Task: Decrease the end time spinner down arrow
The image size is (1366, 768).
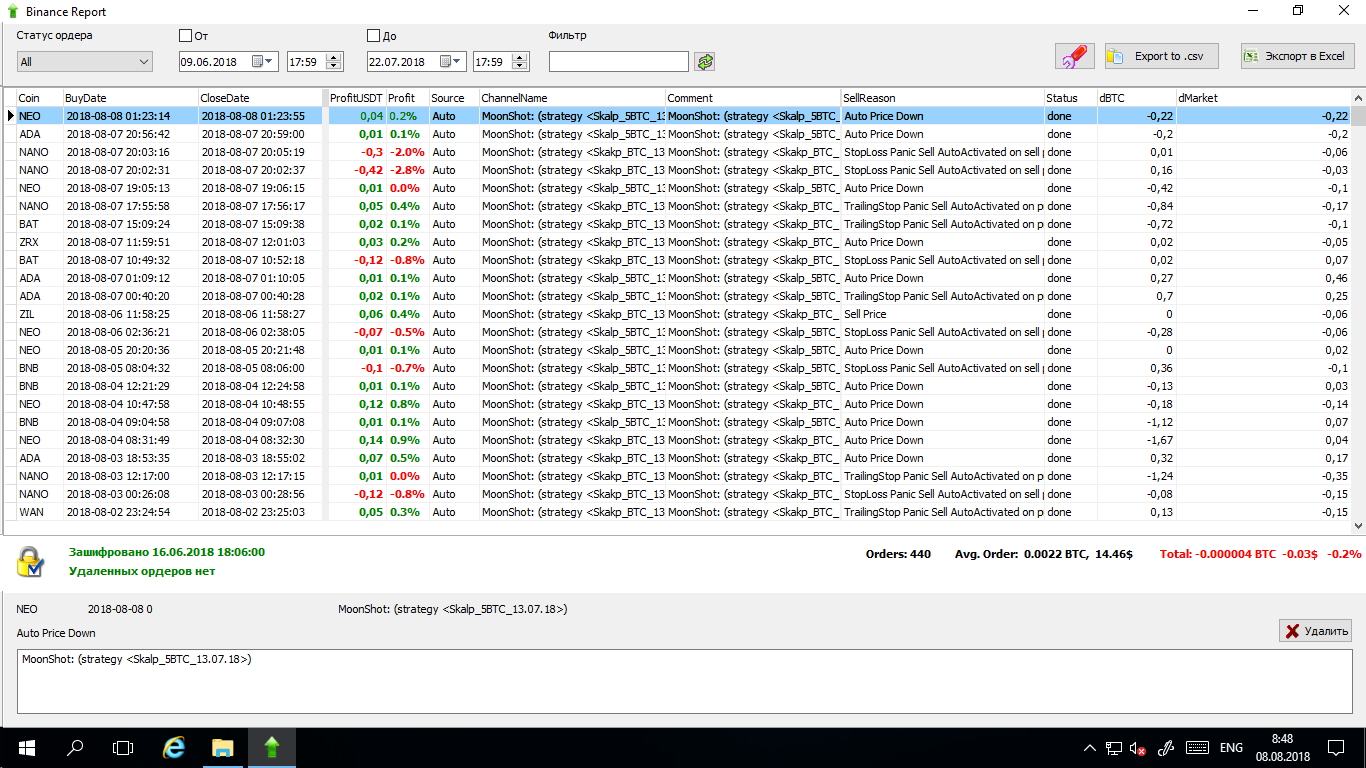Action: click(x=519, y=66)
